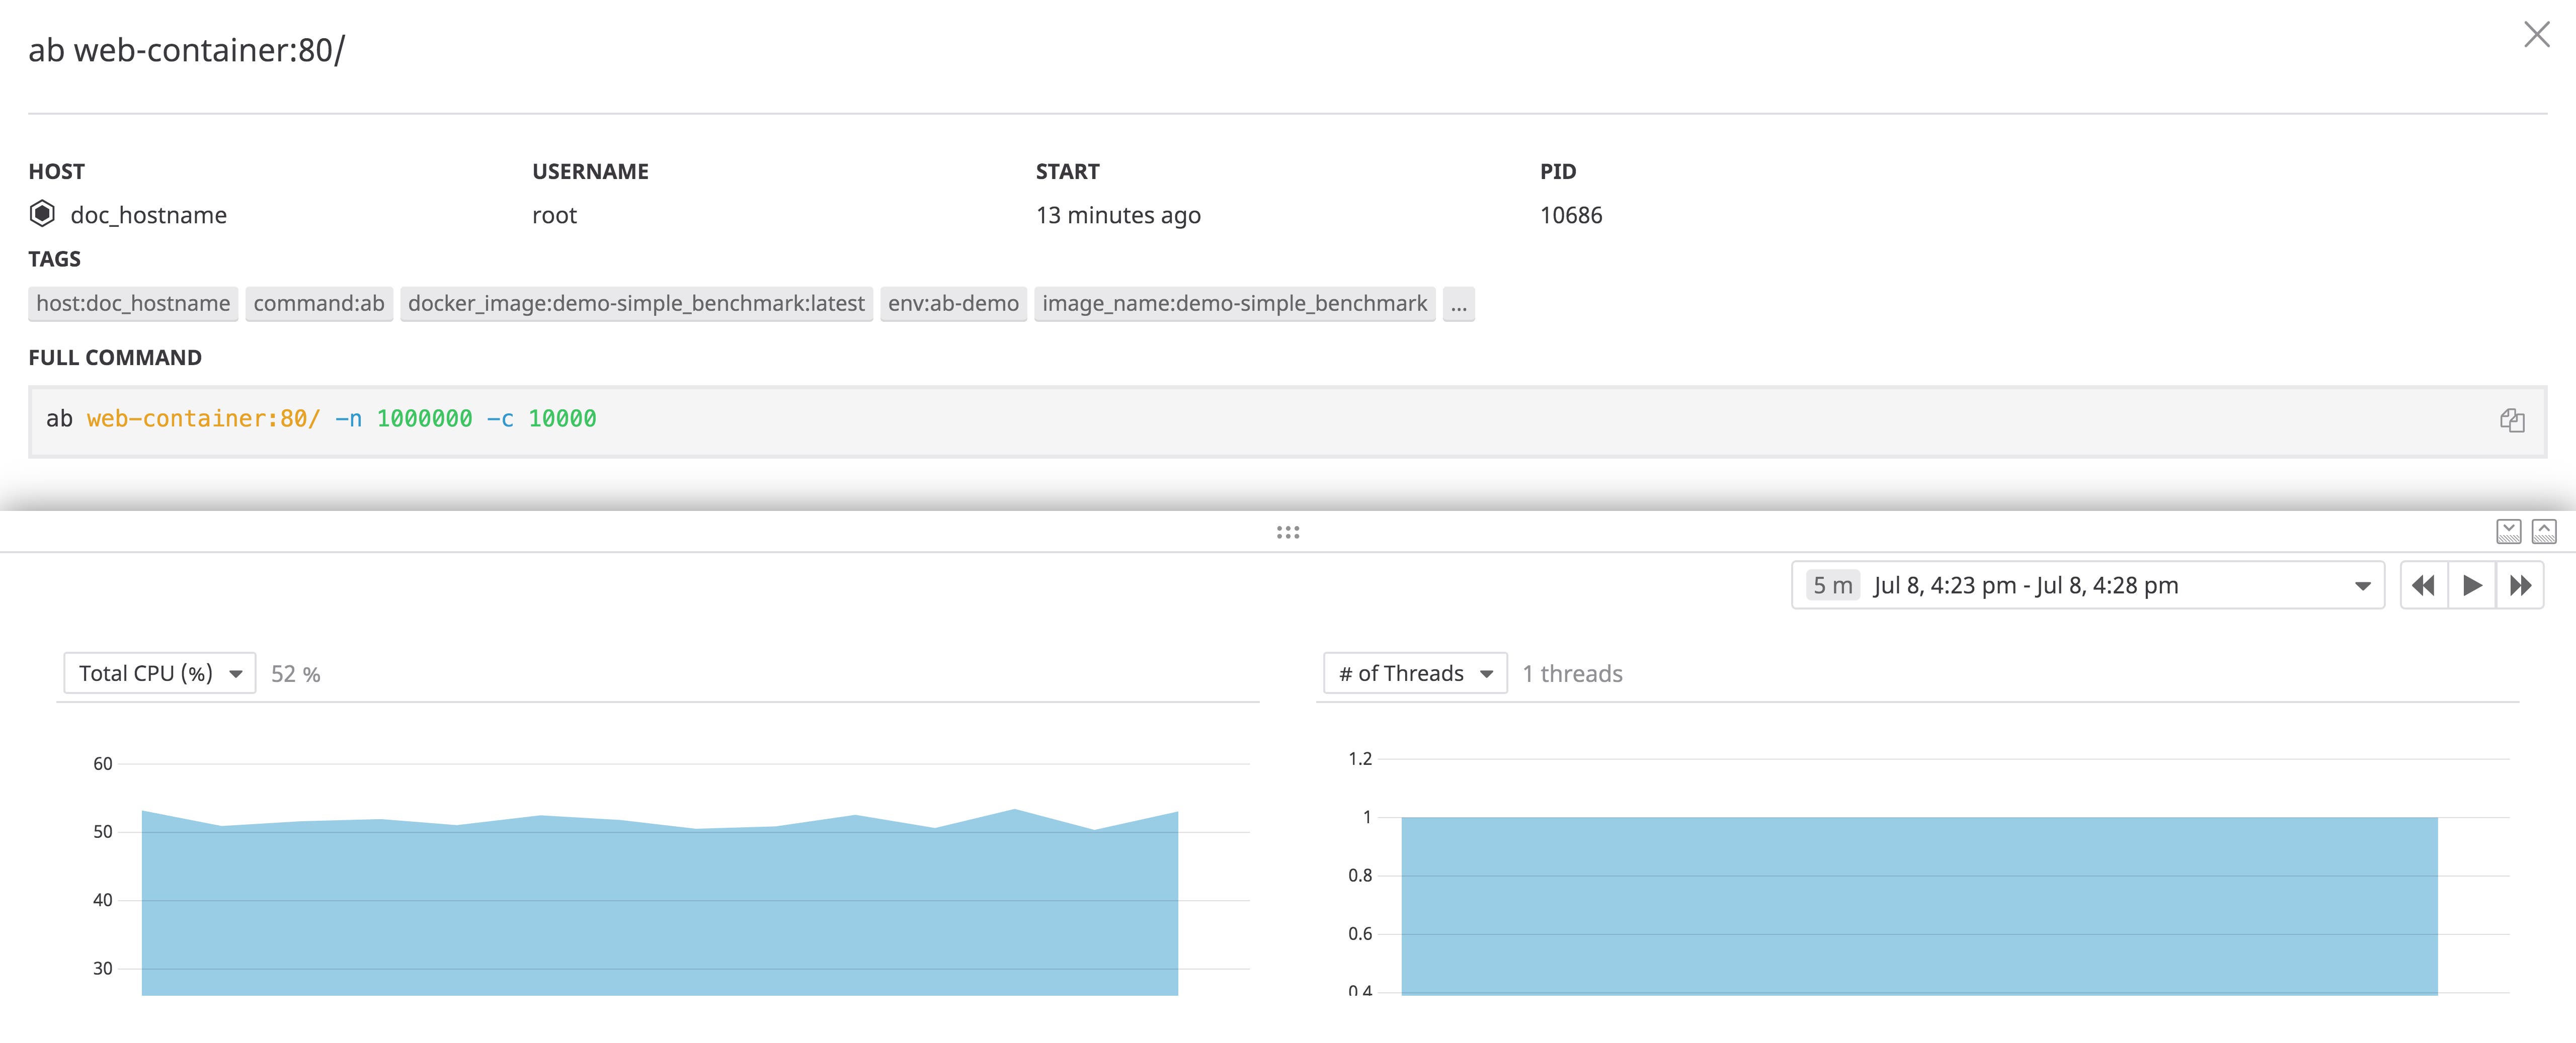Select the command:ab tag

(x=319, y=303)
